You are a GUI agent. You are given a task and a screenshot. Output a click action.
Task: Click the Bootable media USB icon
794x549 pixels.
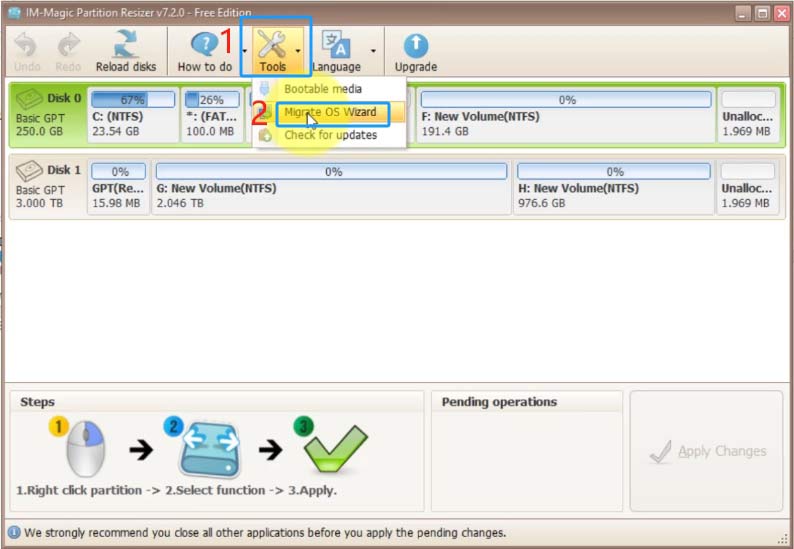[x=264, y=89]
